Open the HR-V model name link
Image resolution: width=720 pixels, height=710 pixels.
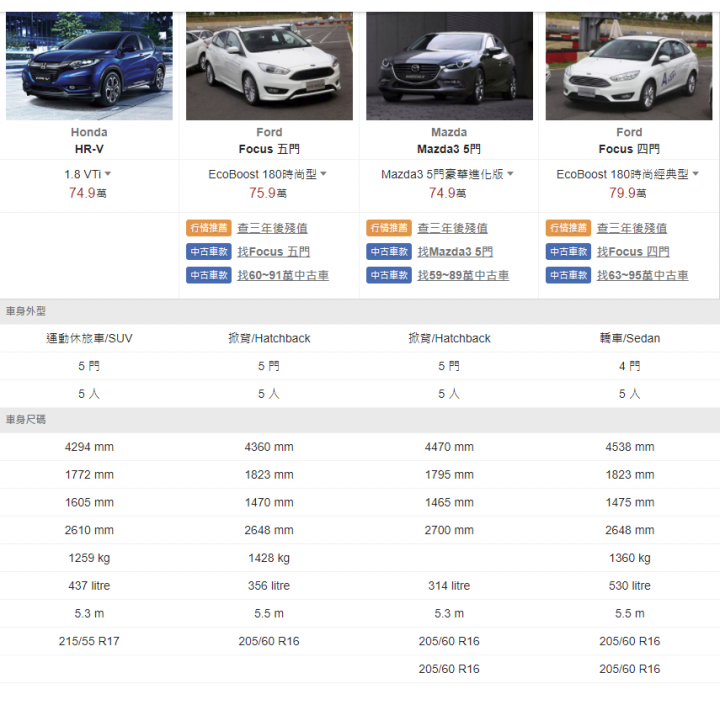point(89,149)
